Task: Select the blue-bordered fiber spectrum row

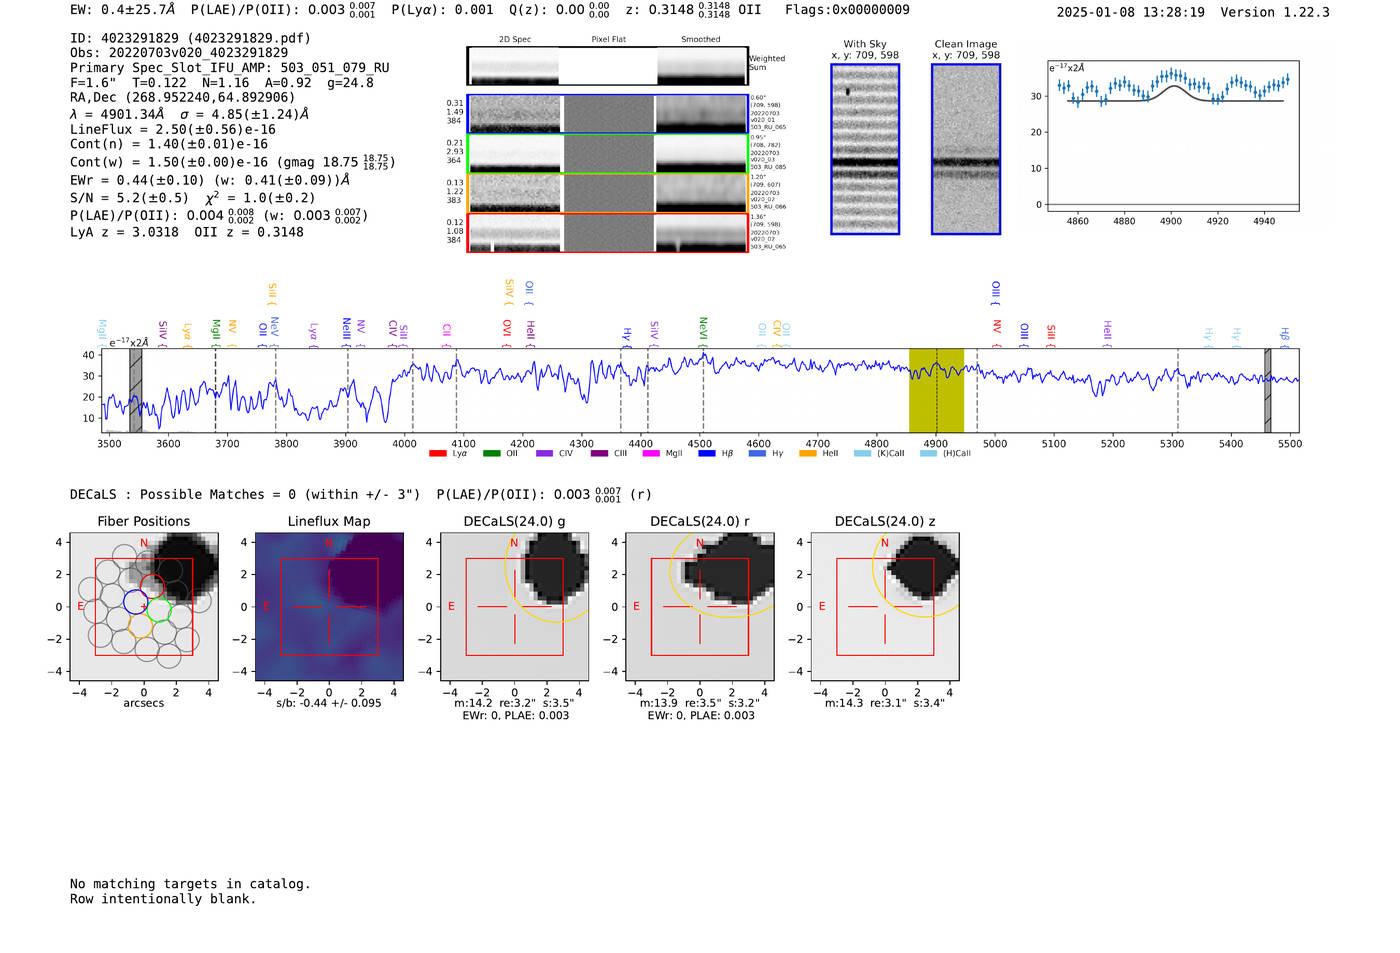Action: [x=608, y=114]
